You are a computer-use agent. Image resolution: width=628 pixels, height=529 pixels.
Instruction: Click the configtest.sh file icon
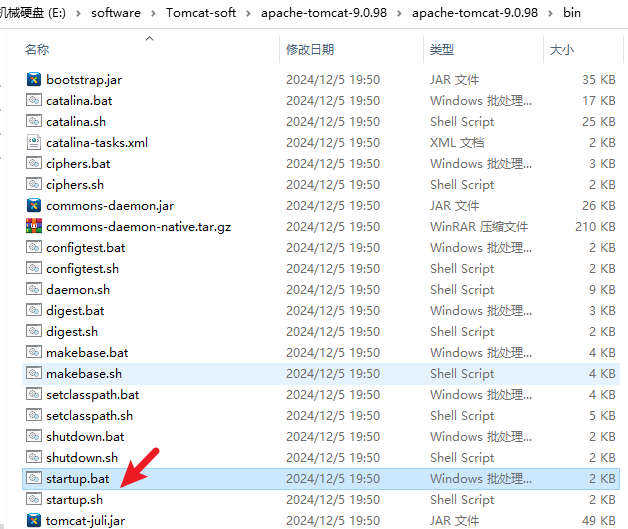click(x=34, y=268)
